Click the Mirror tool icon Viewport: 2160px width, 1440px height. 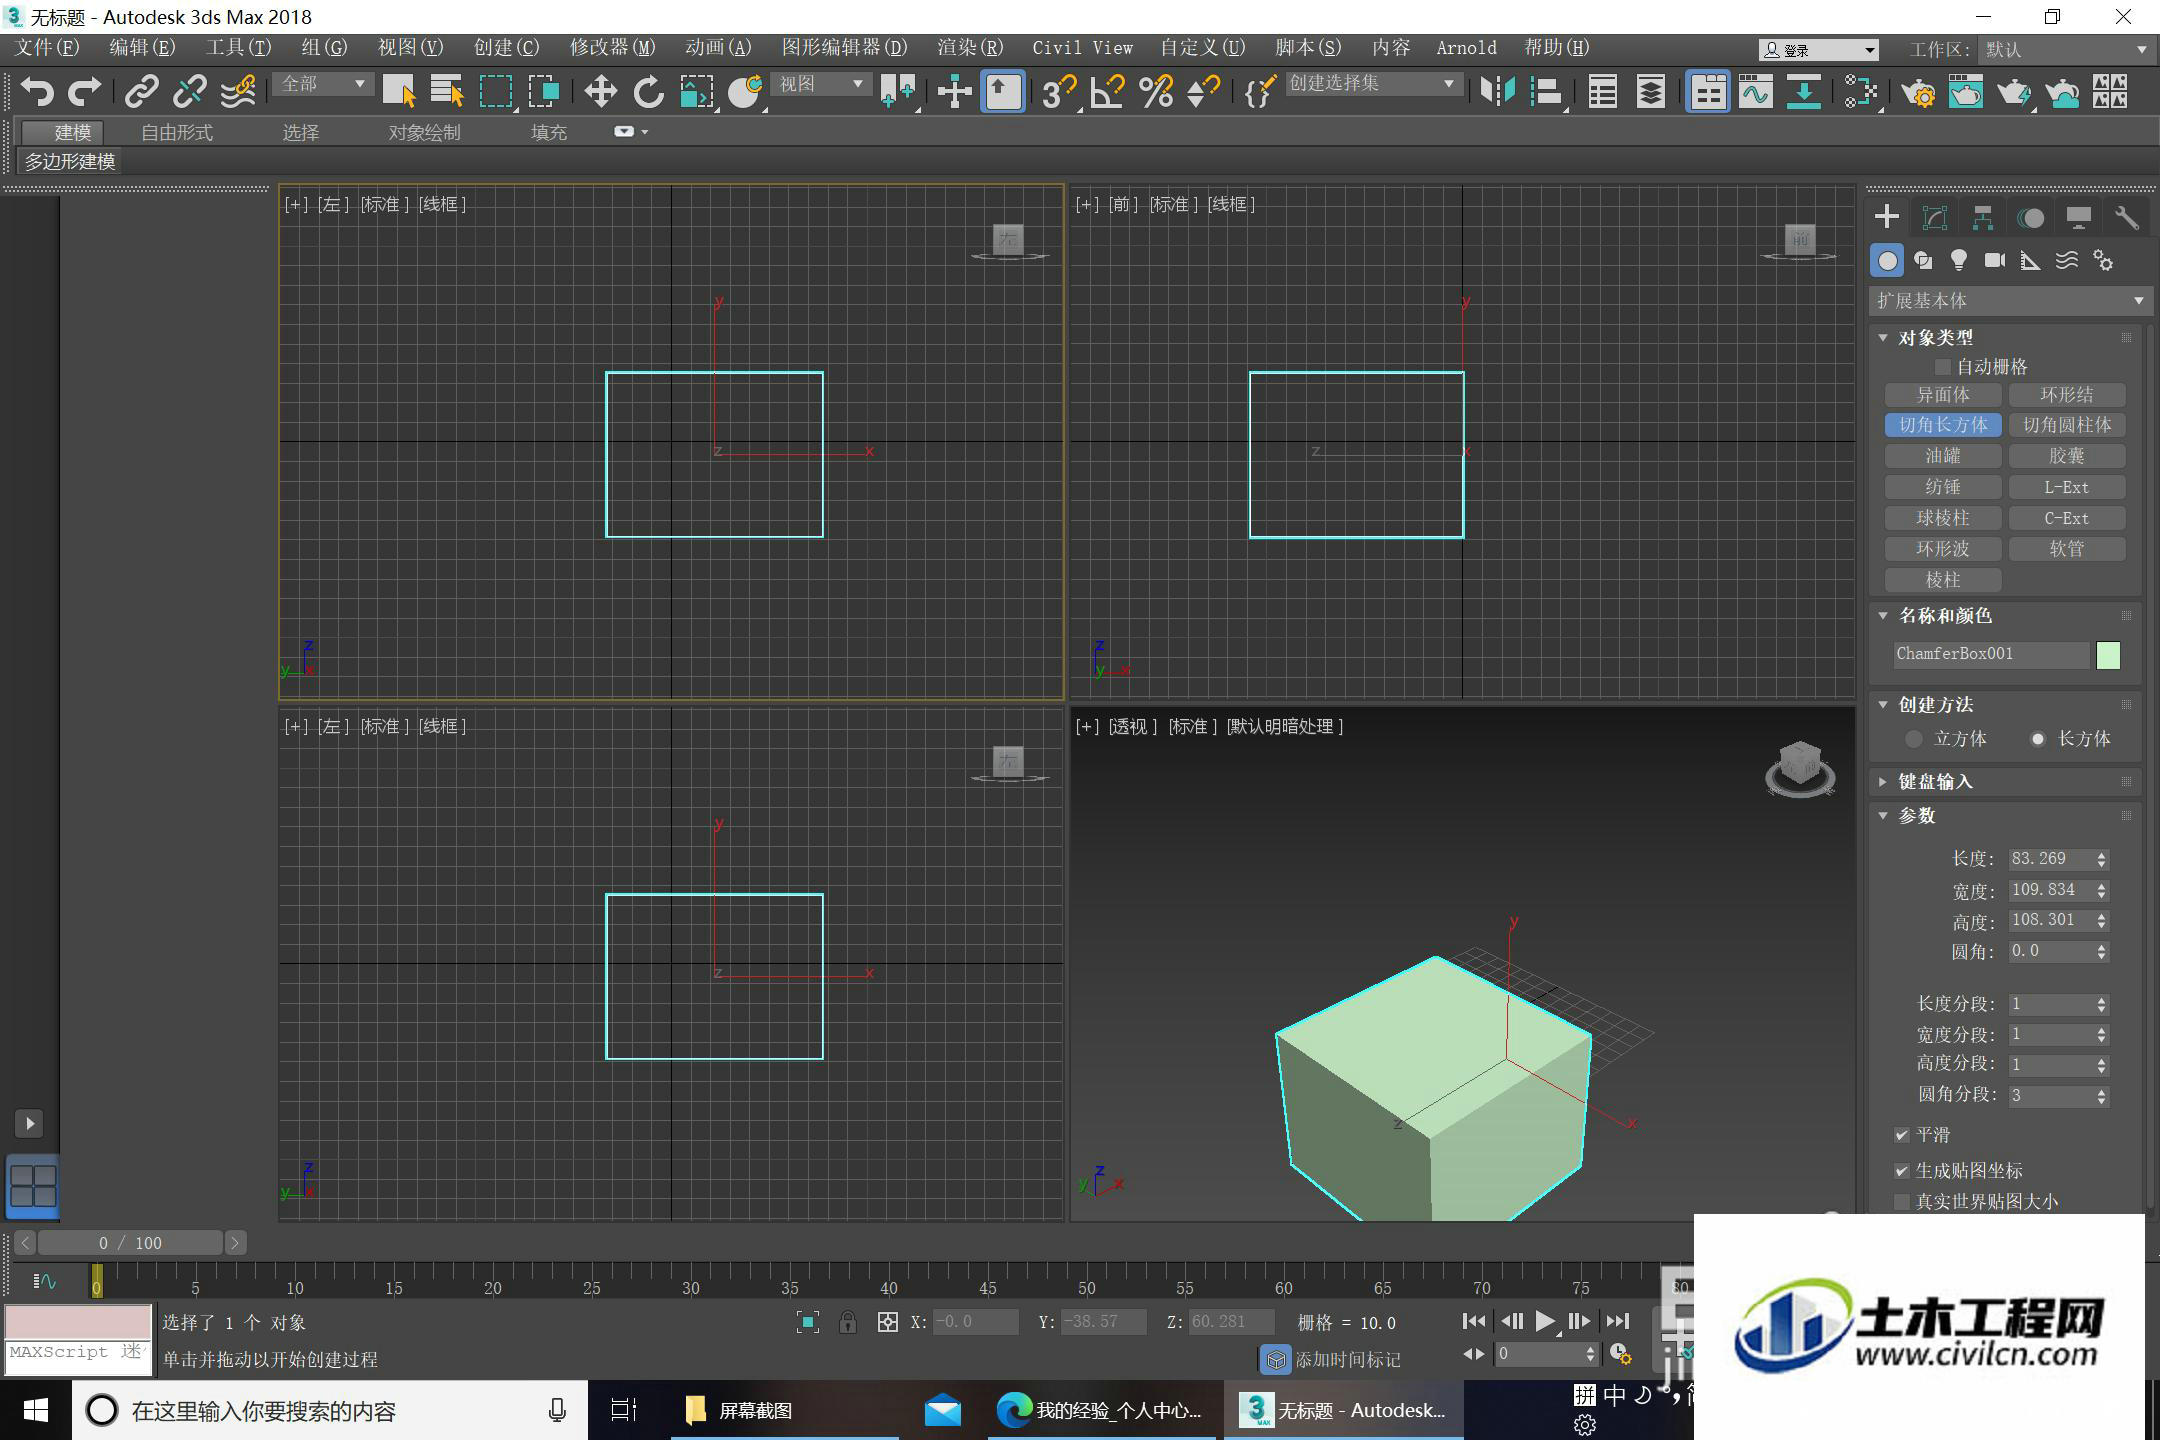[1497, 92]
